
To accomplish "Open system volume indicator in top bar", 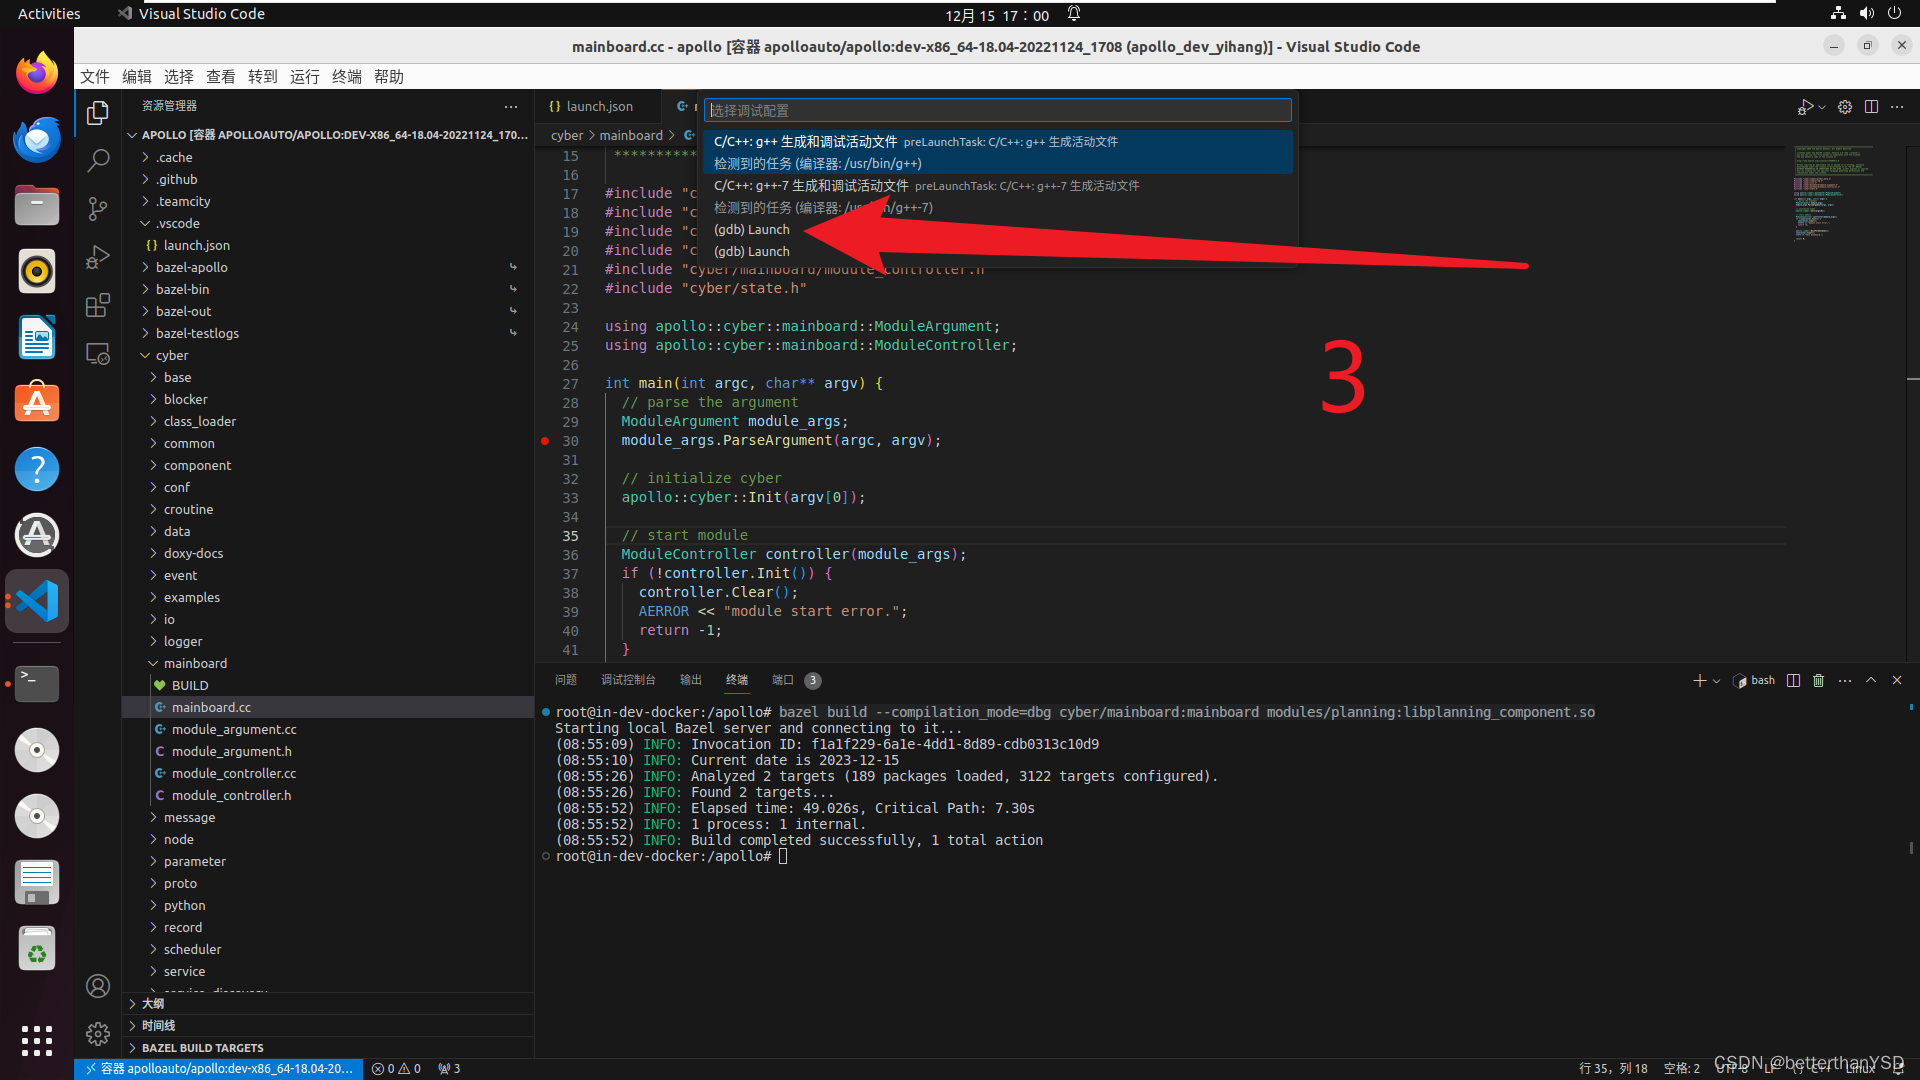I will [x=1866, y=14].
